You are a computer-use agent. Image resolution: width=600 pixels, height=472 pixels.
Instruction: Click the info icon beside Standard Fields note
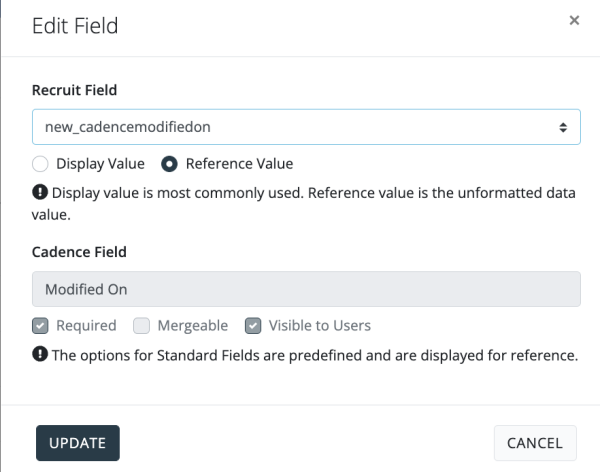(x=40, y=354)
